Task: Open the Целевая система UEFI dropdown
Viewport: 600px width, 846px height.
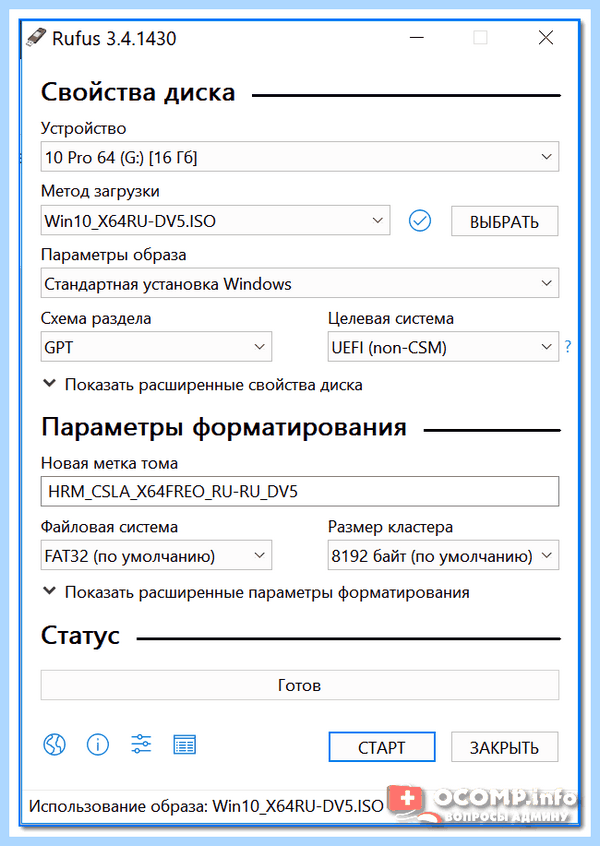Action: coord(444,347)
